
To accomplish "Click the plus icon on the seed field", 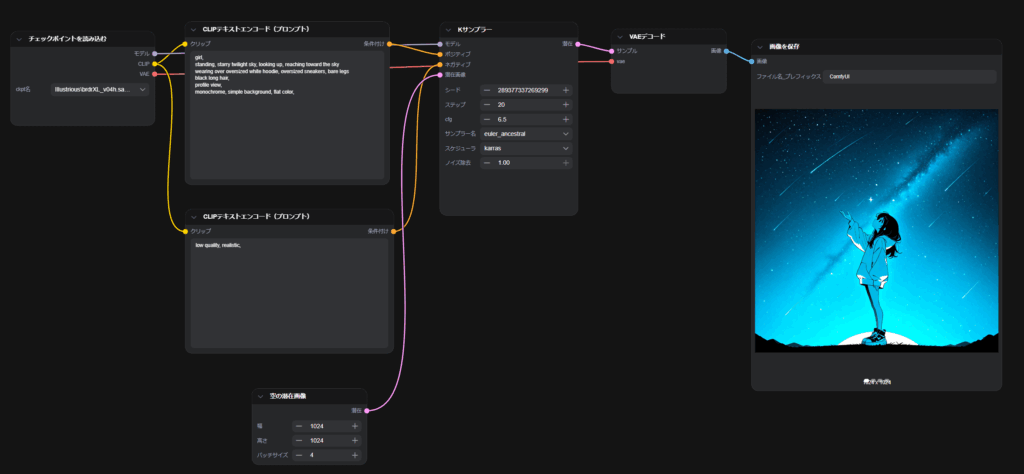I will click(x=565, y=90).
